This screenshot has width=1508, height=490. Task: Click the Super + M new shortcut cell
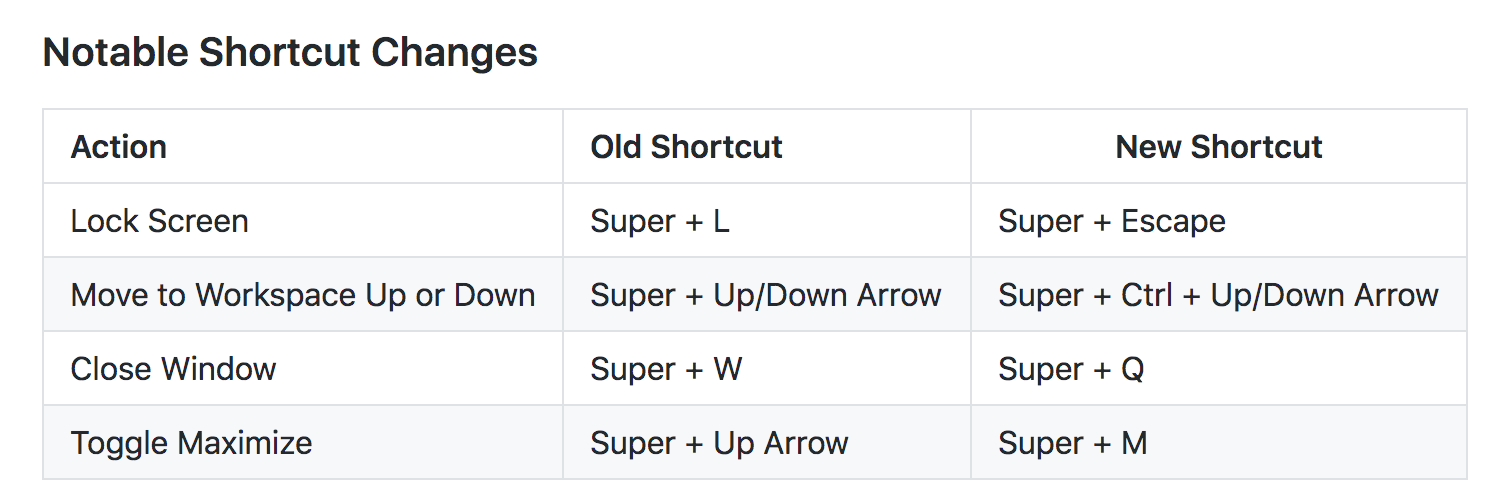click(x=1219, y=442)
